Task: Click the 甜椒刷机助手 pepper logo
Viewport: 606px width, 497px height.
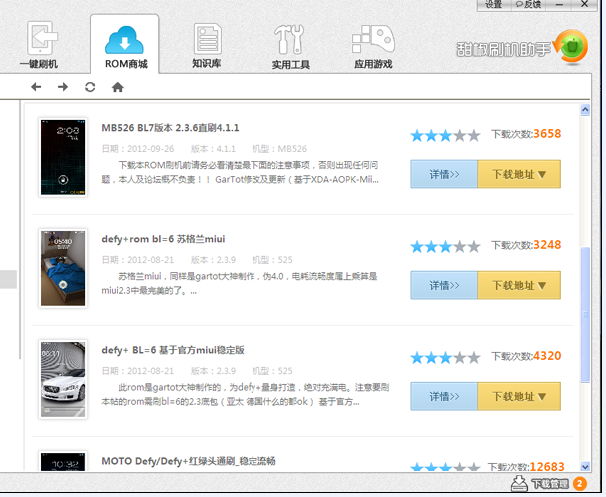Action: [573, 47]
